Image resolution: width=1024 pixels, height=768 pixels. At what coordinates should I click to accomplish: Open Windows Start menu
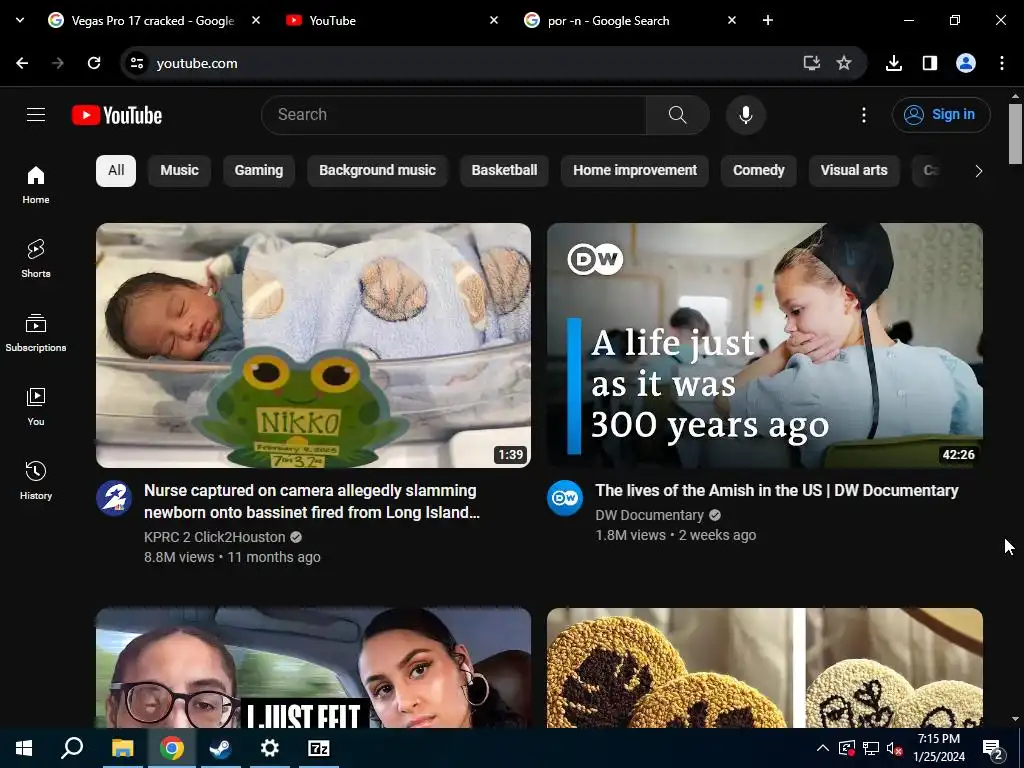pyautogui.click(x=24, y=748)
